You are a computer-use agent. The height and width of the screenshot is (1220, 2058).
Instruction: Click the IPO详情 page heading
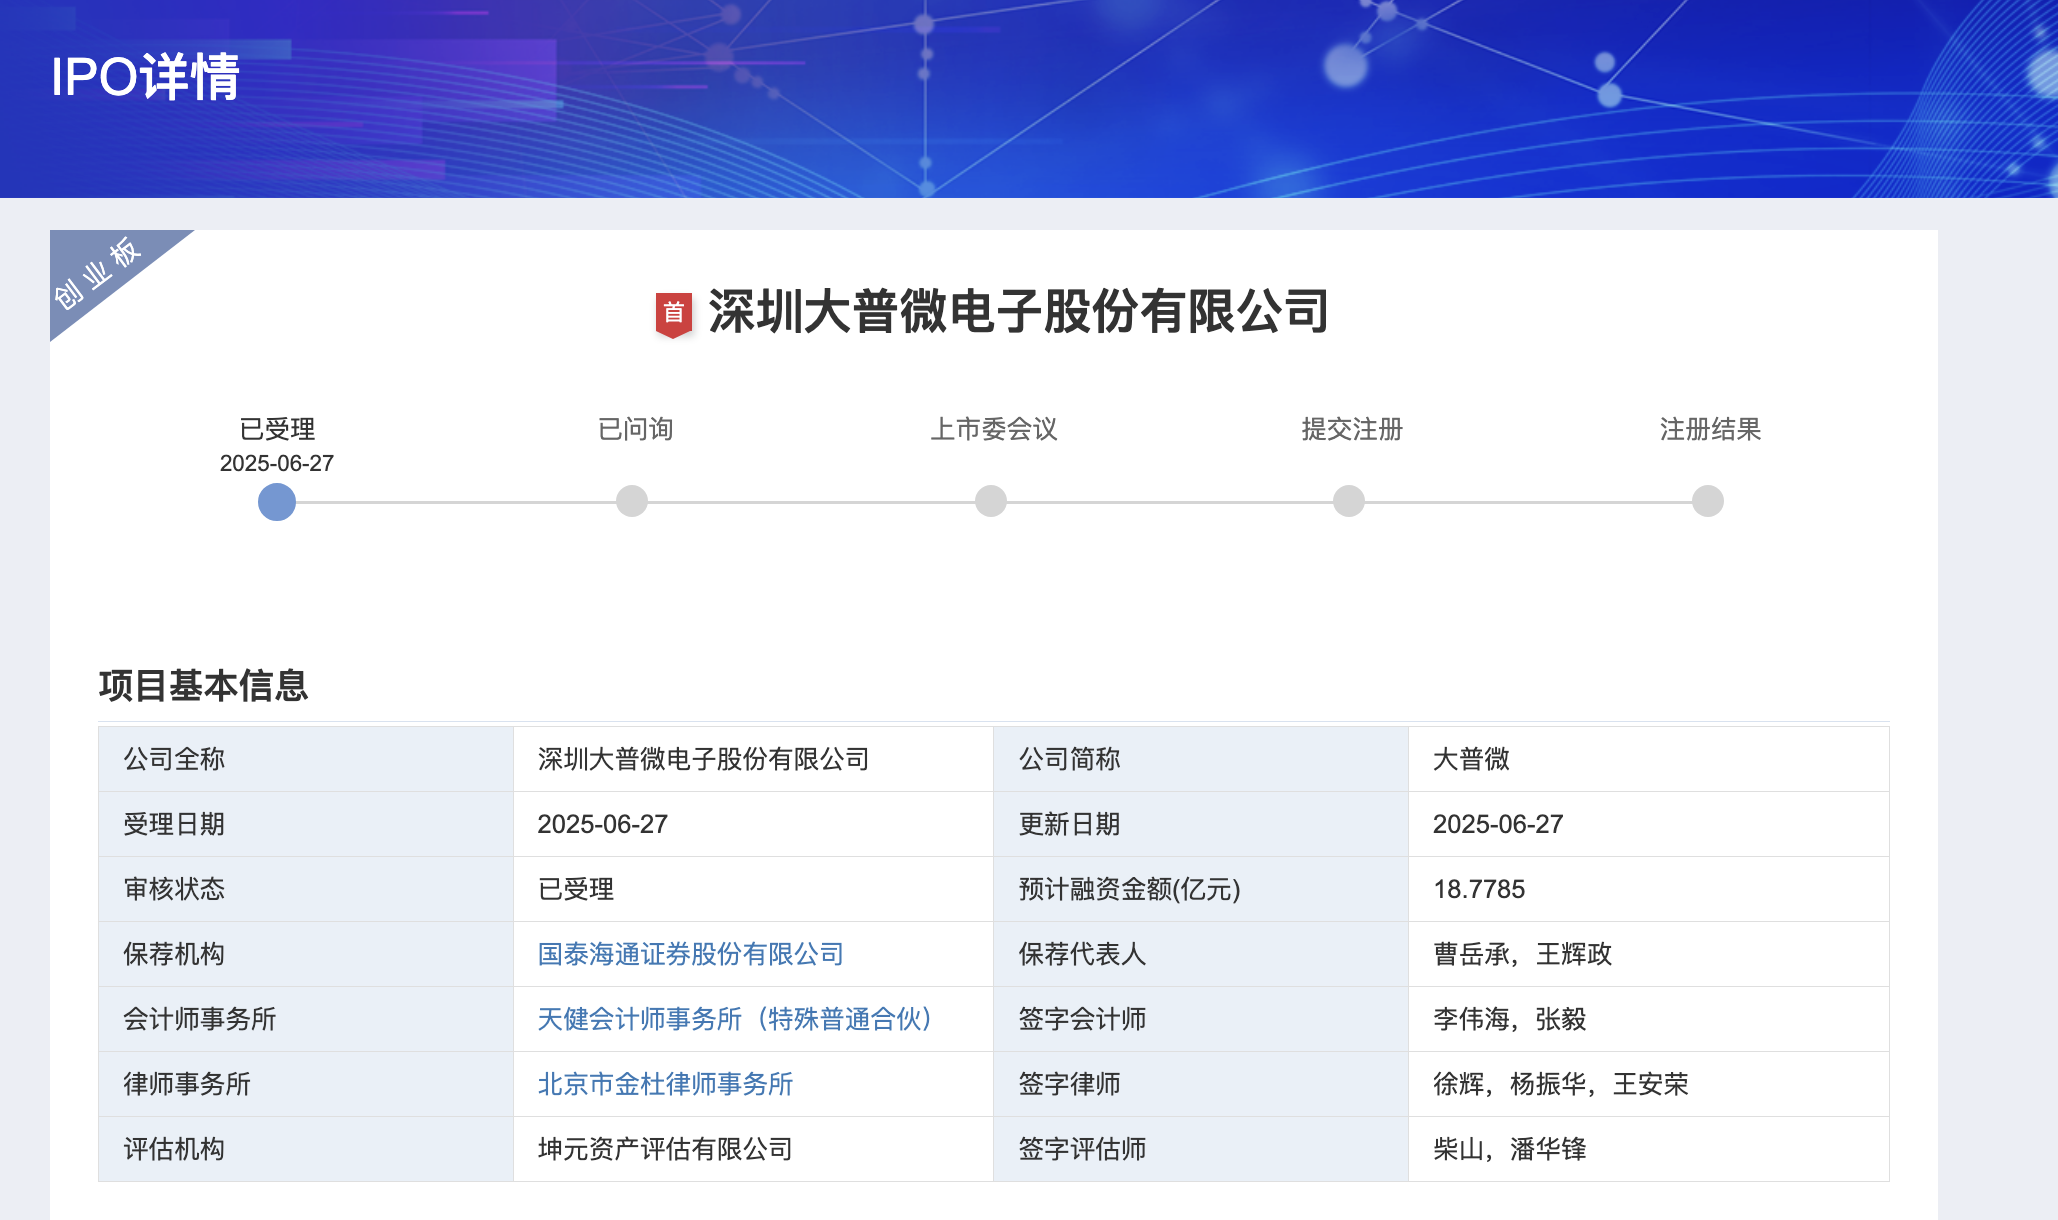145,77
